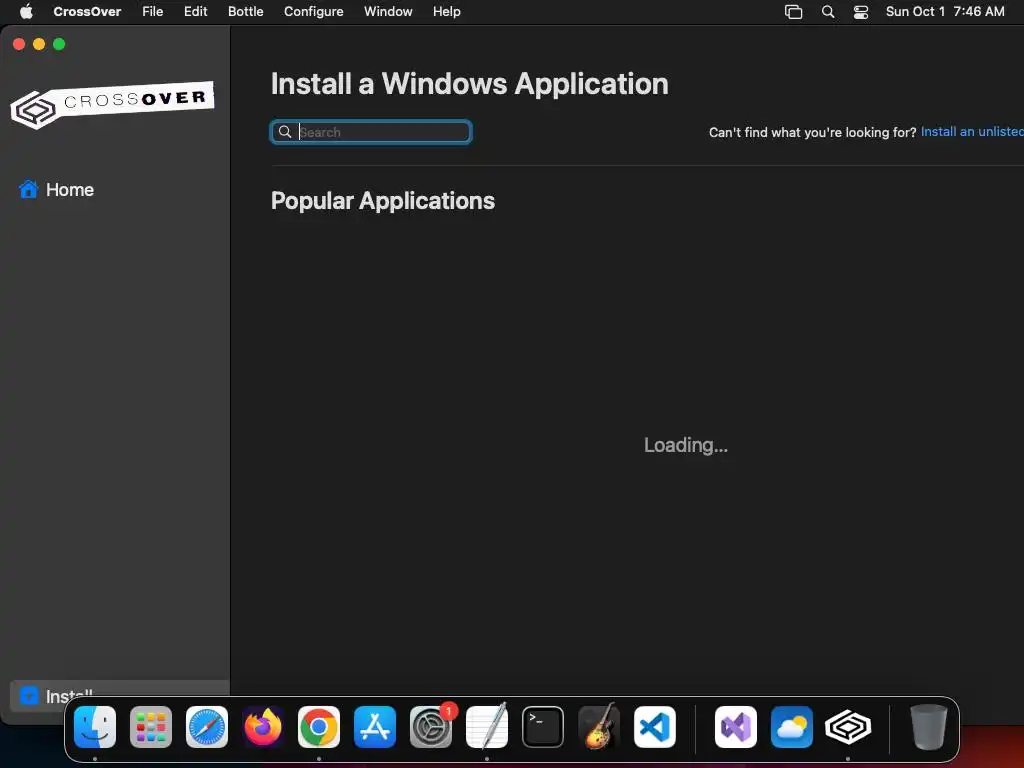This screenshot has height=768, width=1024.
Task: Click the CrossOver icon in the dock
Action: (x=848, y=727)
